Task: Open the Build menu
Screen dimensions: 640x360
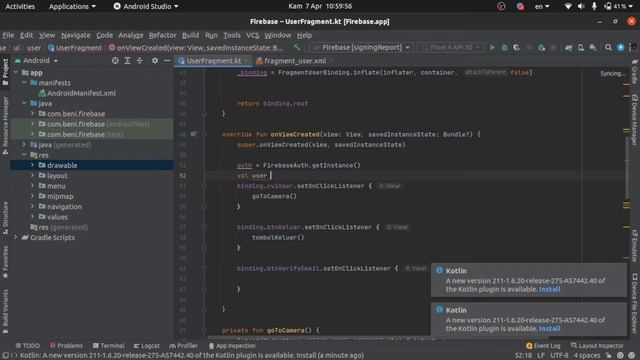Action: pyautogui.click(x=190, y=35)
